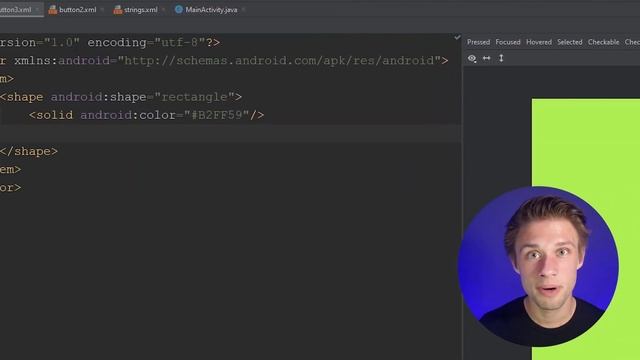The width and height of the screenshot is (640, 360).
Task: Switch to the button2.xml tab
Action: (78, 10)
